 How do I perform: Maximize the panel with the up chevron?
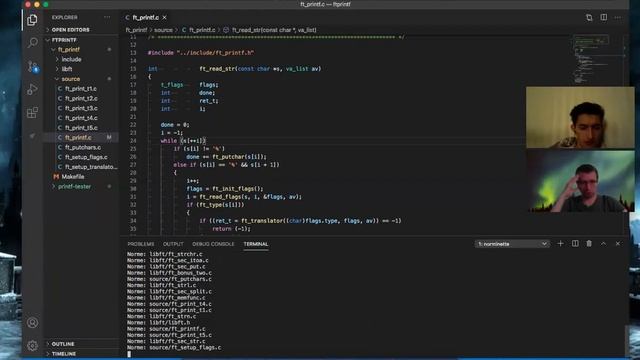click(x=603, y=243)
